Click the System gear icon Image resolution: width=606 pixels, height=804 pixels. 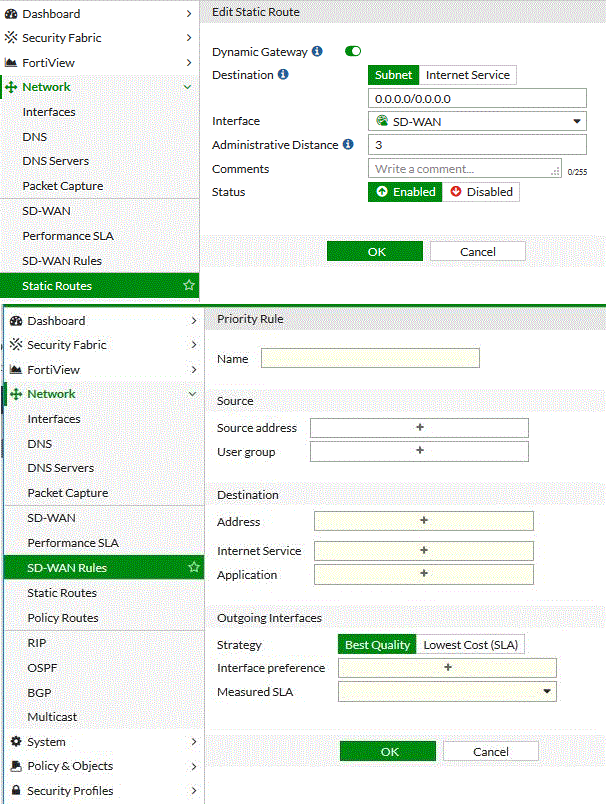point(16,741)
